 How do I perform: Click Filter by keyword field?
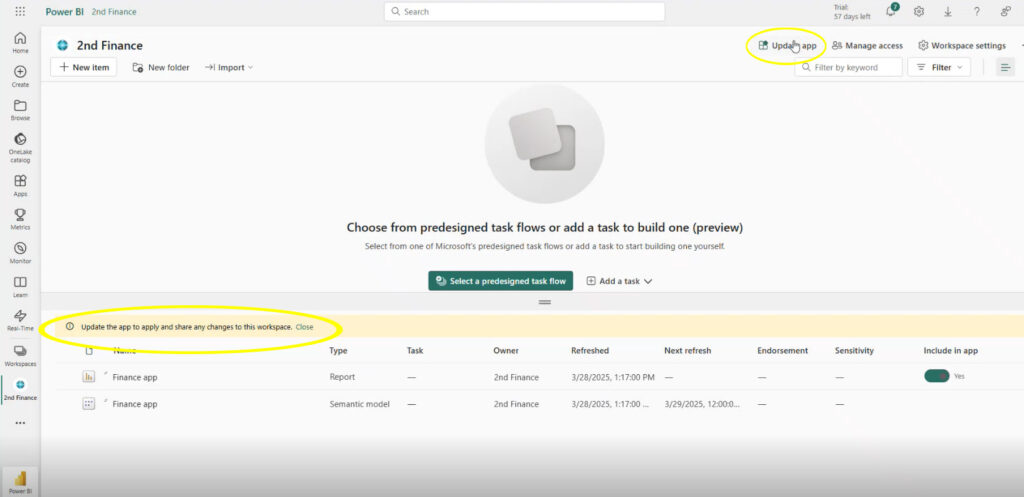848,67
